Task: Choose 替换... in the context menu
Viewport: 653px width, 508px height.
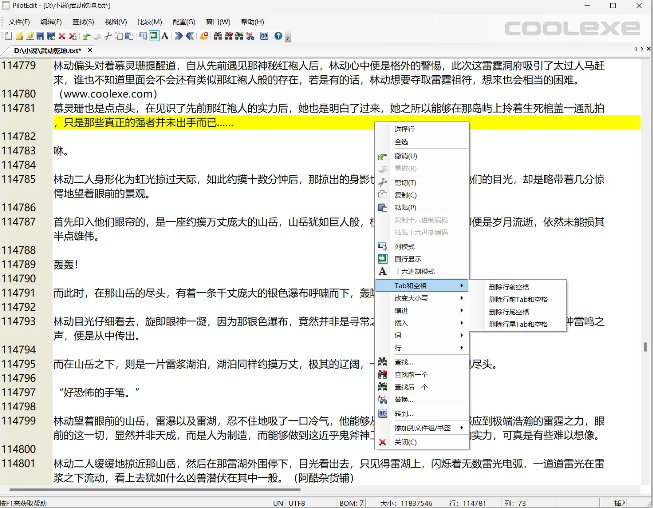Action: [x=422, y=400]
